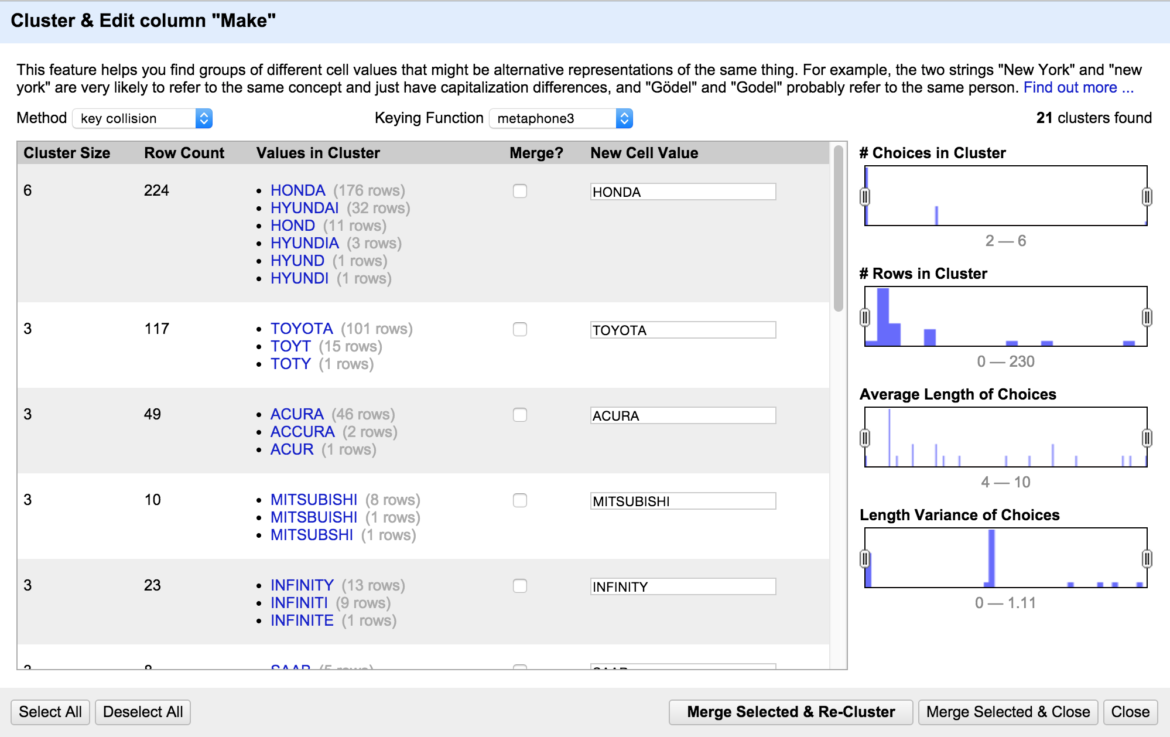Click the ACUR value link
The width and height of the screenshot is (1170, 737).
coord(292,449)
